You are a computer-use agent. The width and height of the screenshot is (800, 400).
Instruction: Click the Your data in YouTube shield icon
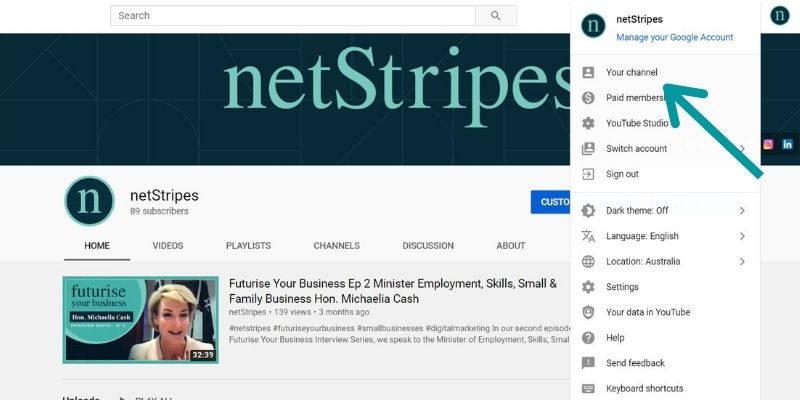(x=588, y=312)
